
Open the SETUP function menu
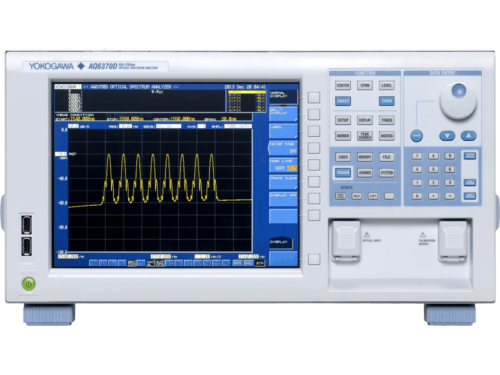coord(343,120)
